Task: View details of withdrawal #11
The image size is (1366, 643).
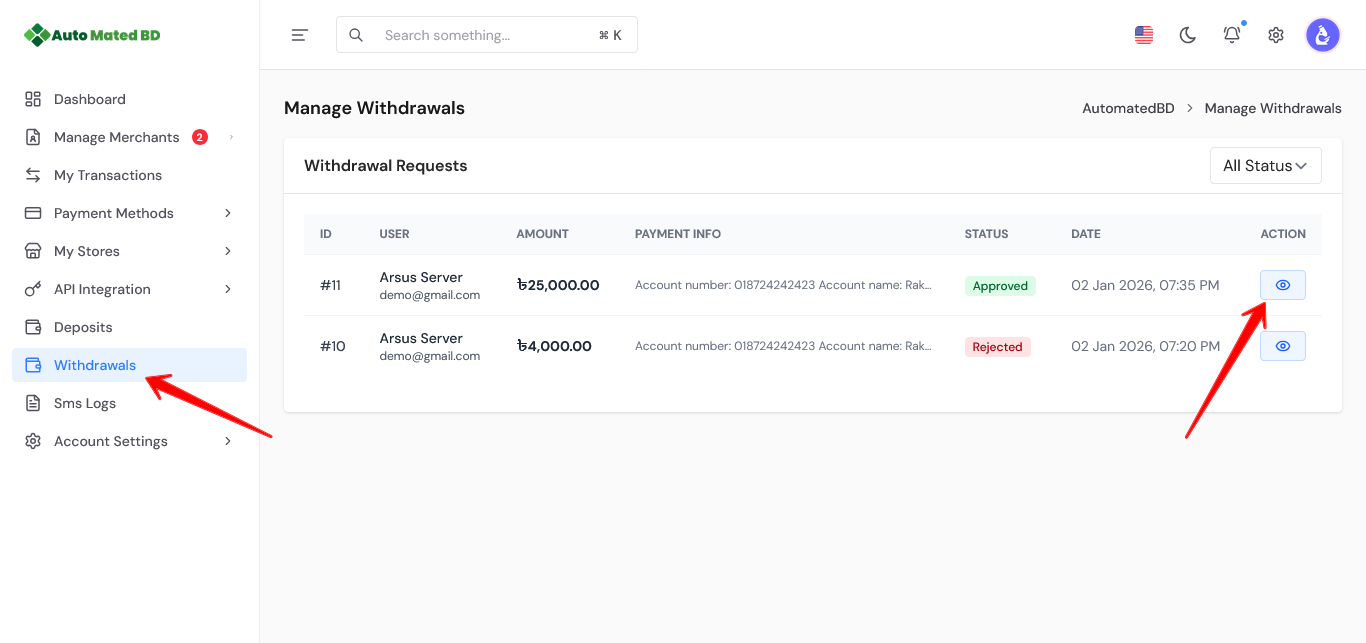Action: (x=1282, y=285)
